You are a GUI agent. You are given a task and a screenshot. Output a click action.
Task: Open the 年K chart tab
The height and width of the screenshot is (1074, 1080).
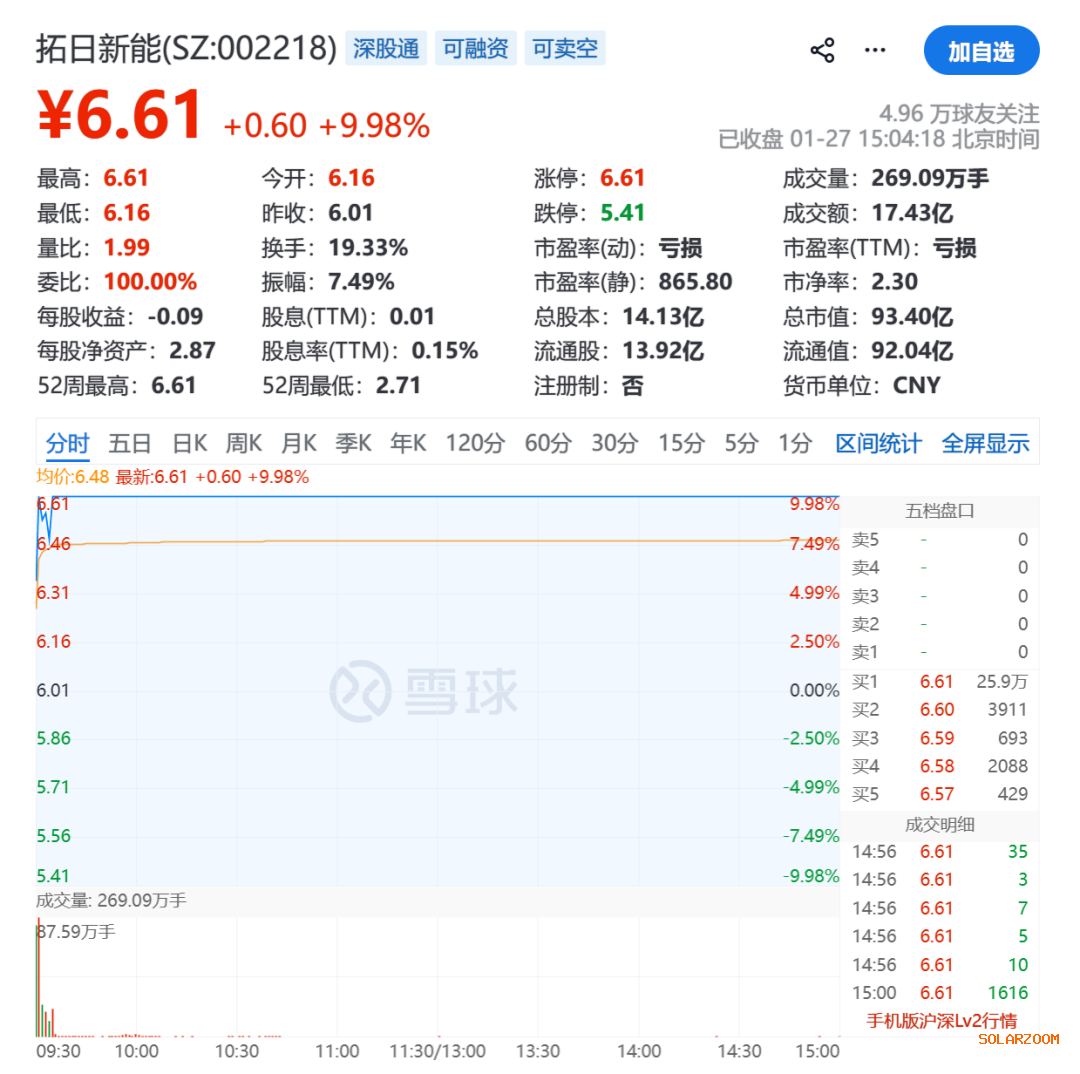tap(408, 444)
